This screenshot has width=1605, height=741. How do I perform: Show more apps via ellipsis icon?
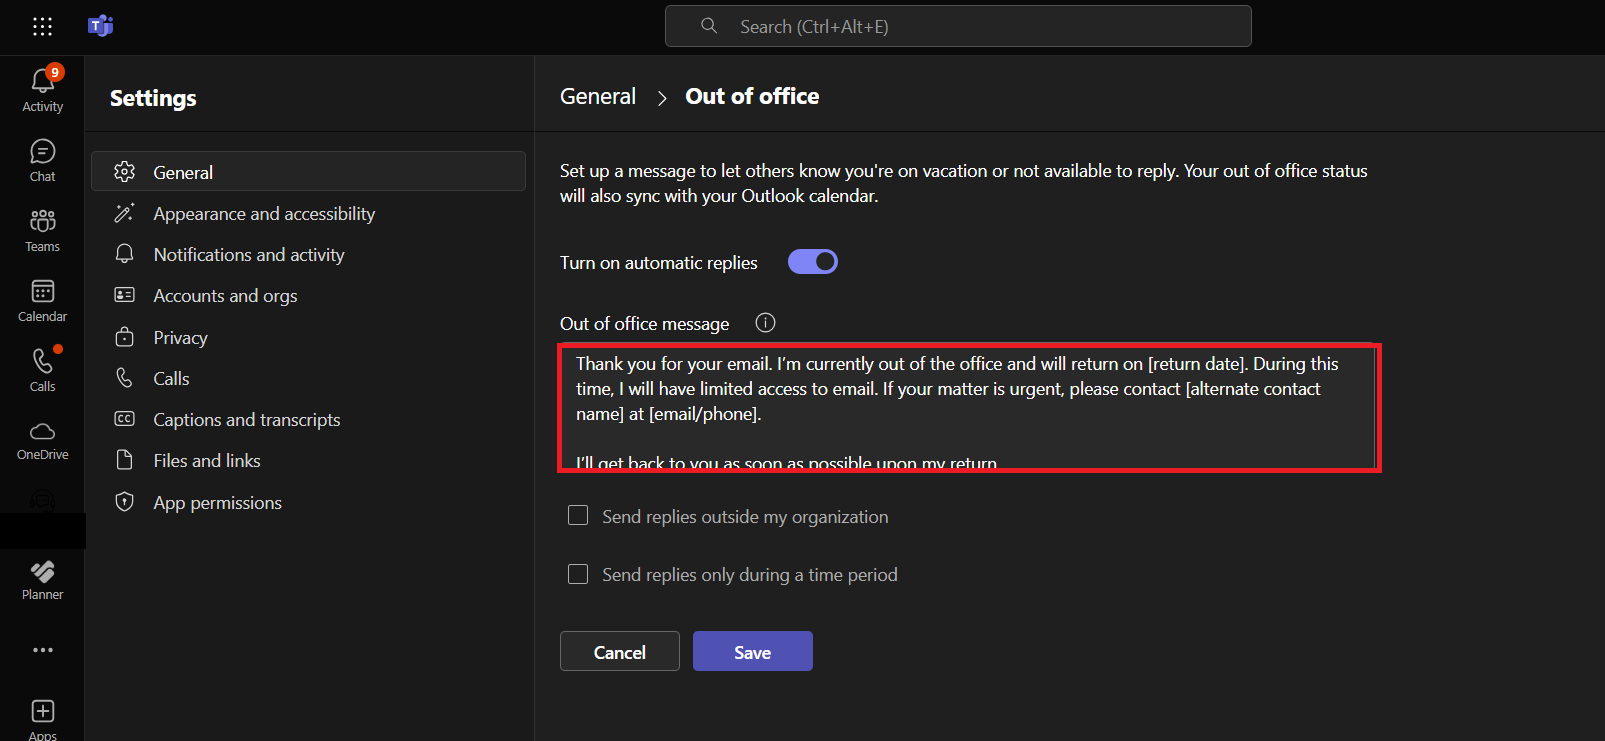pos(42,650)
